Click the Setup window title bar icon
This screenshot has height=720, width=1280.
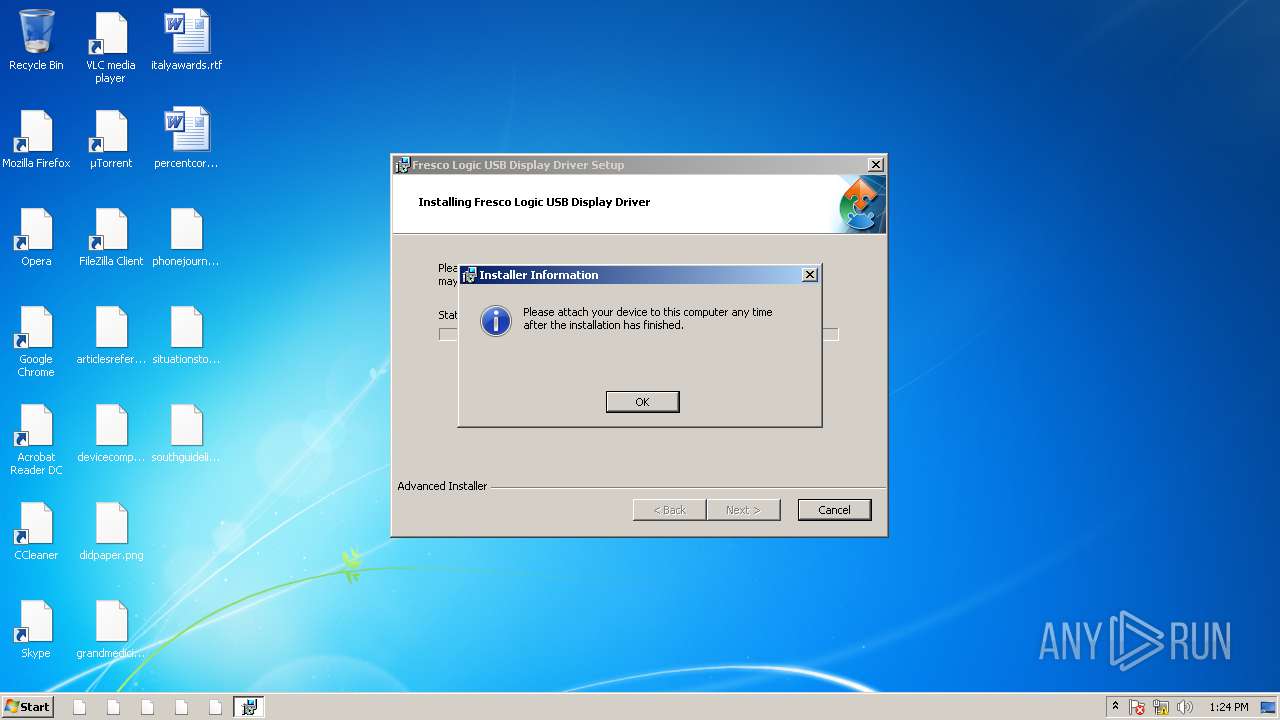(x=402, y=165)
